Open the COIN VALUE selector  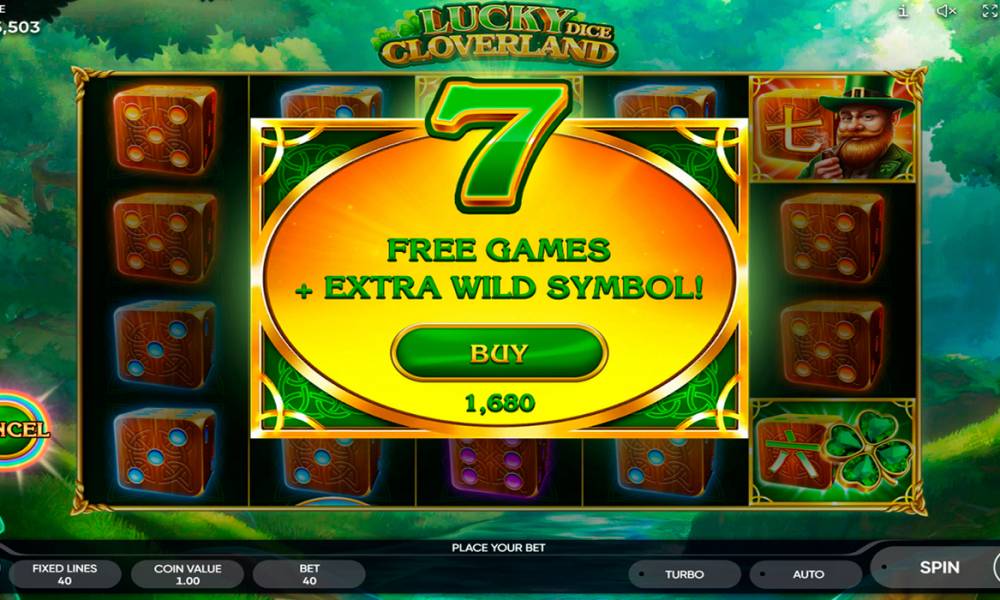click(x=188, y=574)
